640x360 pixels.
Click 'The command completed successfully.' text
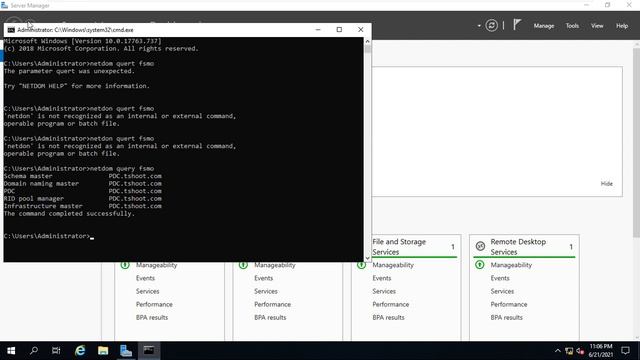click(x=69, y=213)
